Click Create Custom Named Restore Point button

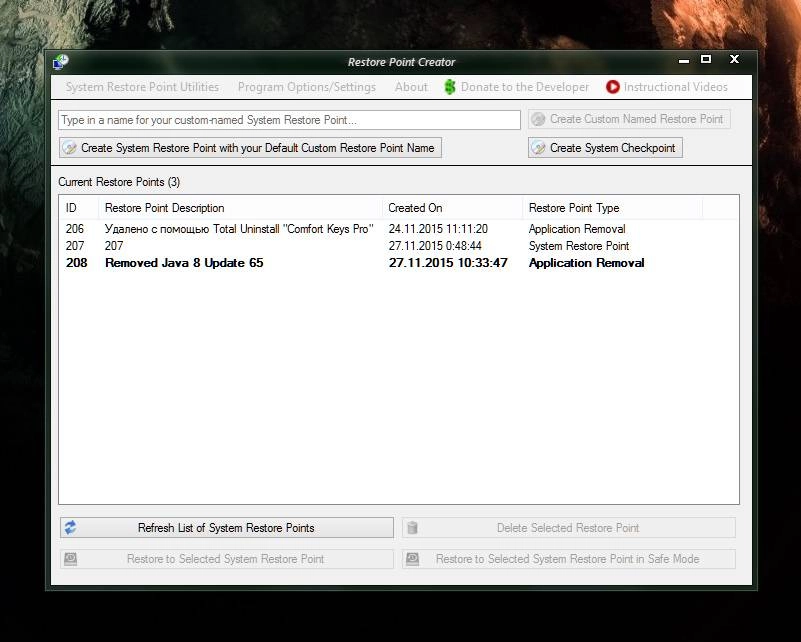pos(629,120)
